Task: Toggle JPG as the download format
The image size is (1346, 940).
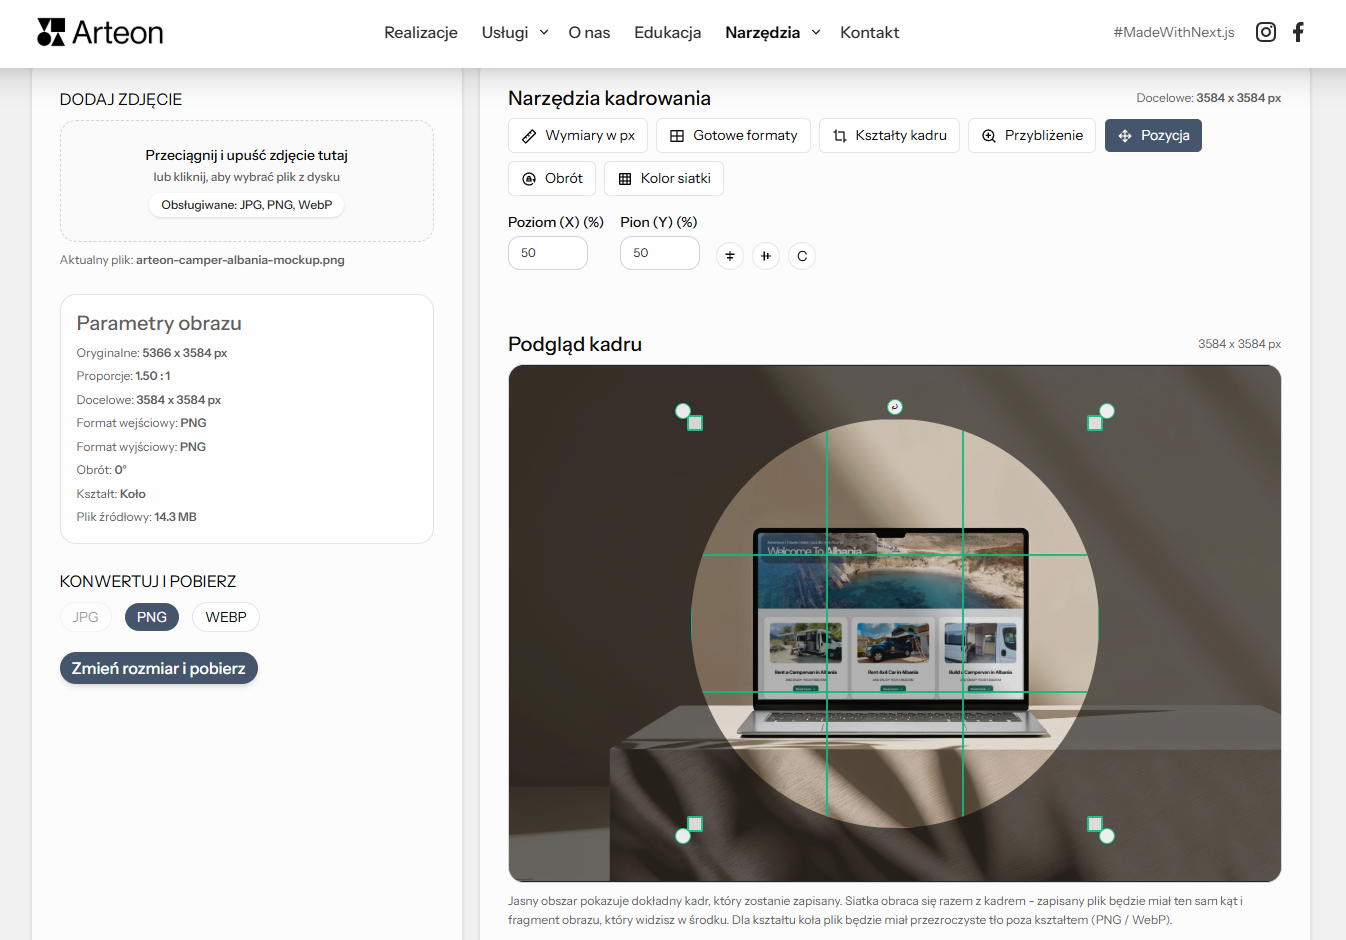Action: (x=85, y=617)
